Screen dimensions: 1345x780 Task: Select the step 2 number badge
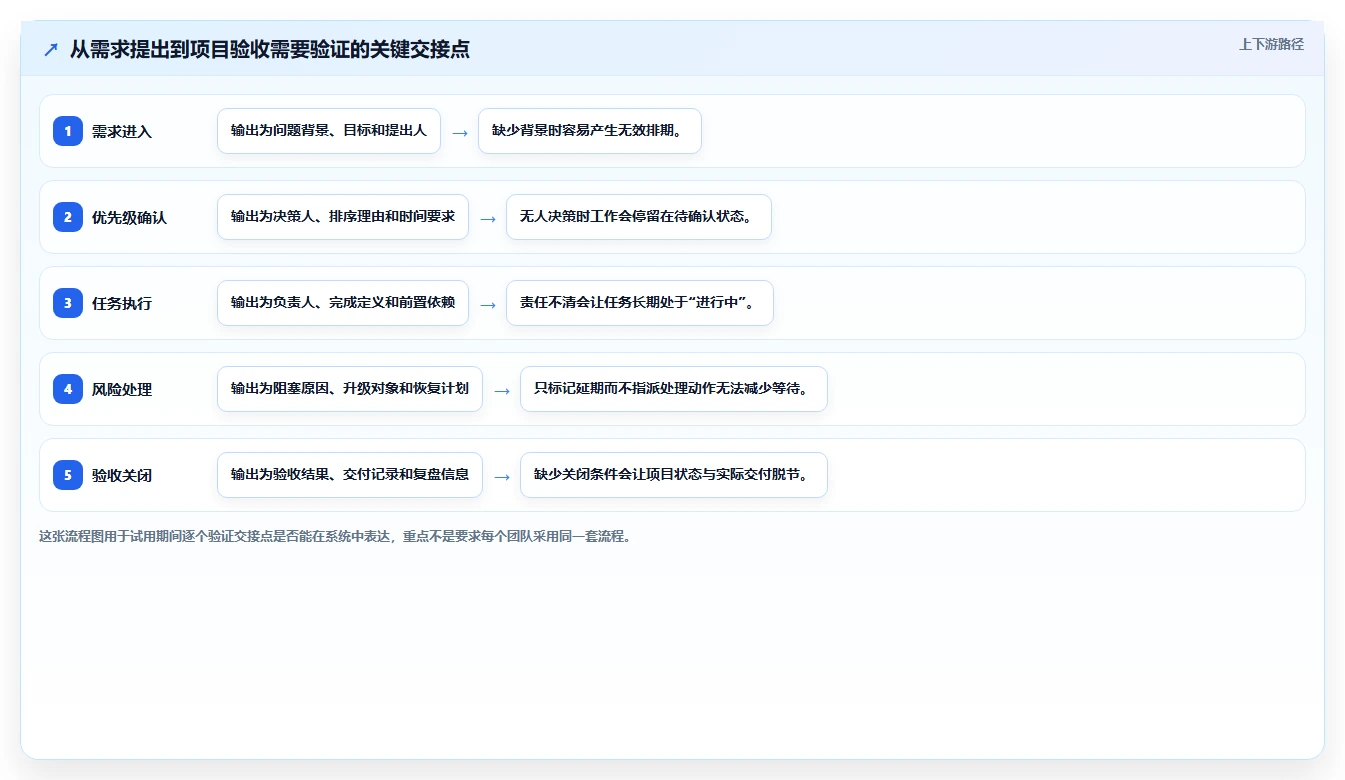coord(68,216)
